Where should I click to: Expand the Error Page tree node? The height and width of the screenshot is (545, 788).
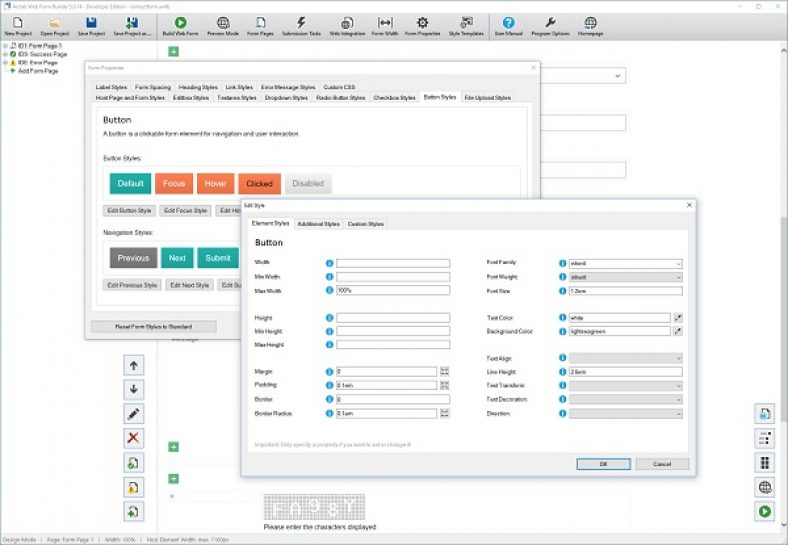click(x=6, y=62)
